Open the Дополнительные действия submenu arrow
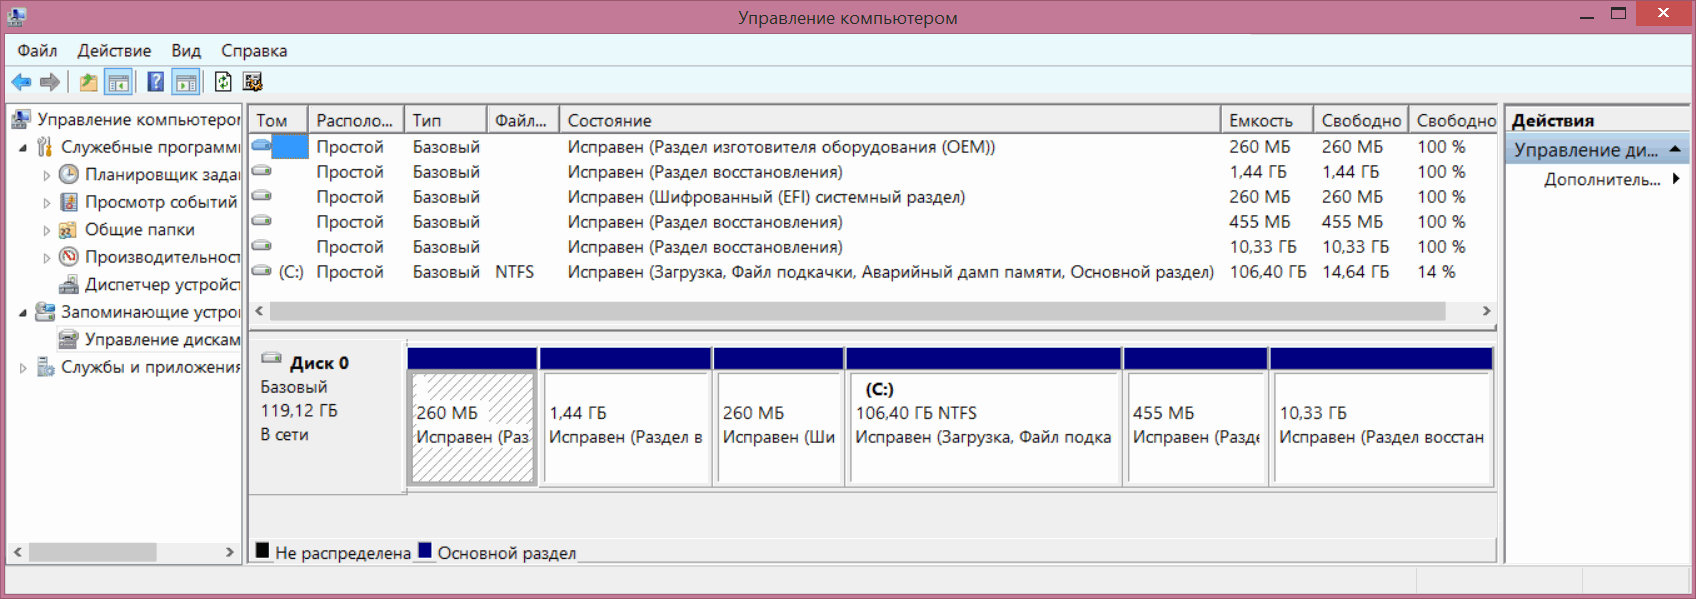1696x599 pixels. (x=1676, y=179)
